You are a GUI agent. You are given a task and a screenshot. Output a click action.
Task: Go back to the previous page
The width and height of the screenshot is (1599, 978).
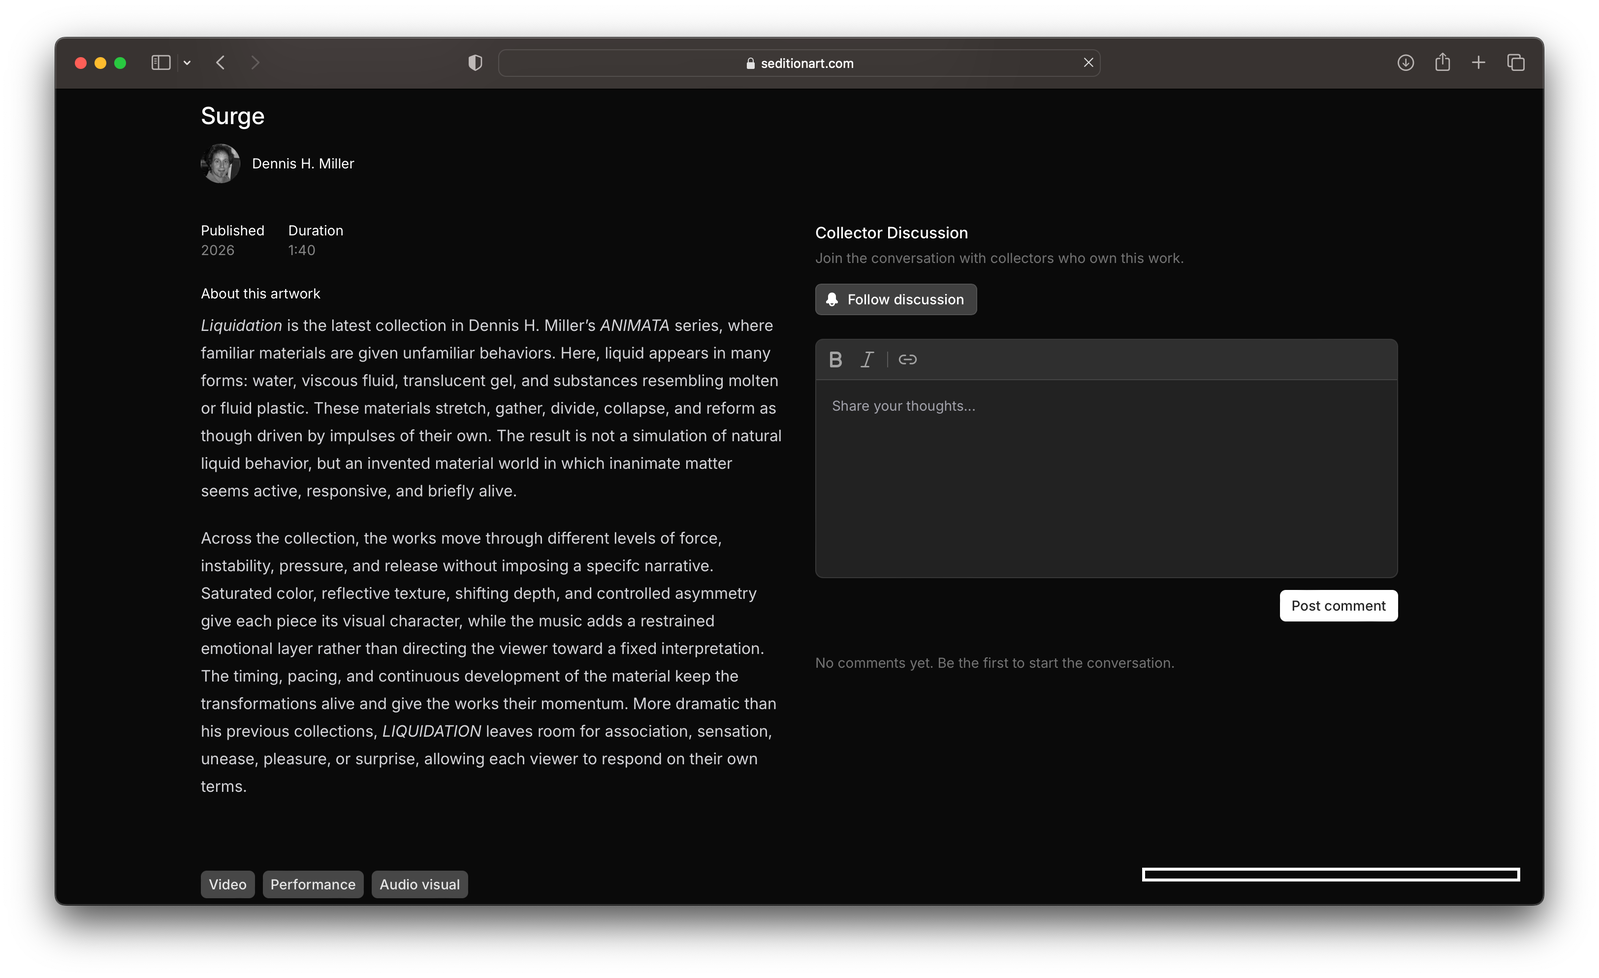[x=220, y=63]
